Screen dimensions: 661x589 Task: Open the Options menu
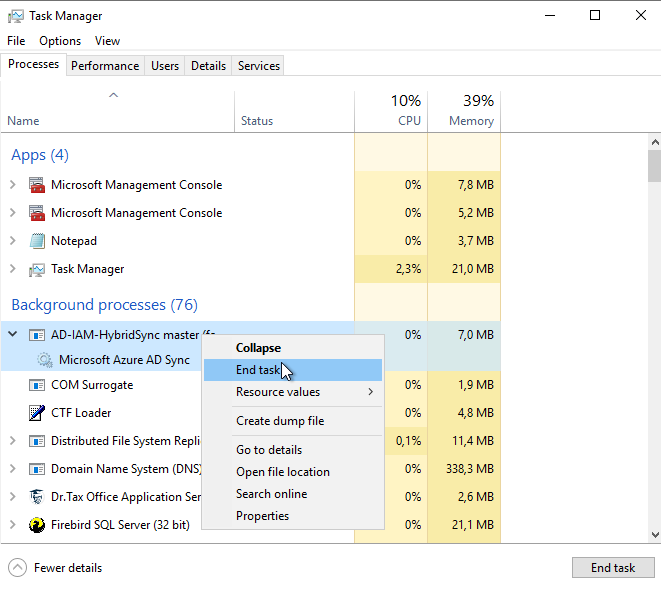pyautogui.click(x=60, y=41)
